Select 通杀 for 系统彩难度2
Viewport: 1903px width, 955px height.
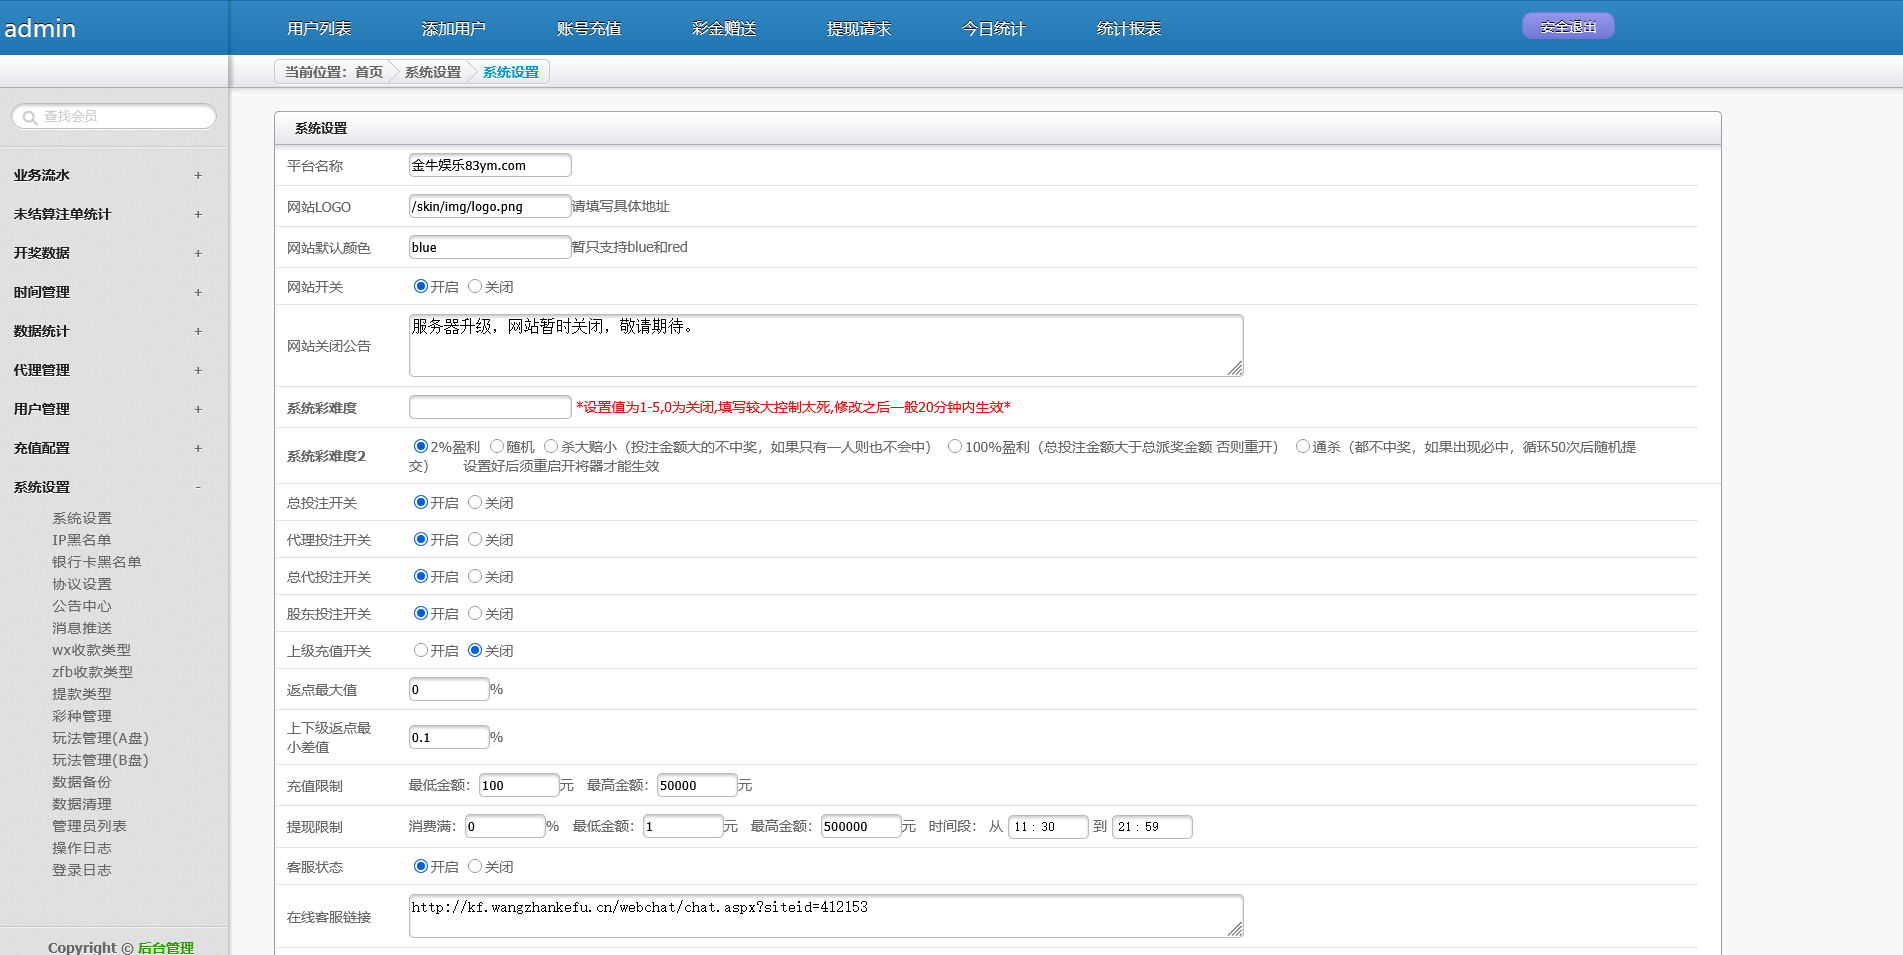pyautogui.click(x=1303, y=446)
